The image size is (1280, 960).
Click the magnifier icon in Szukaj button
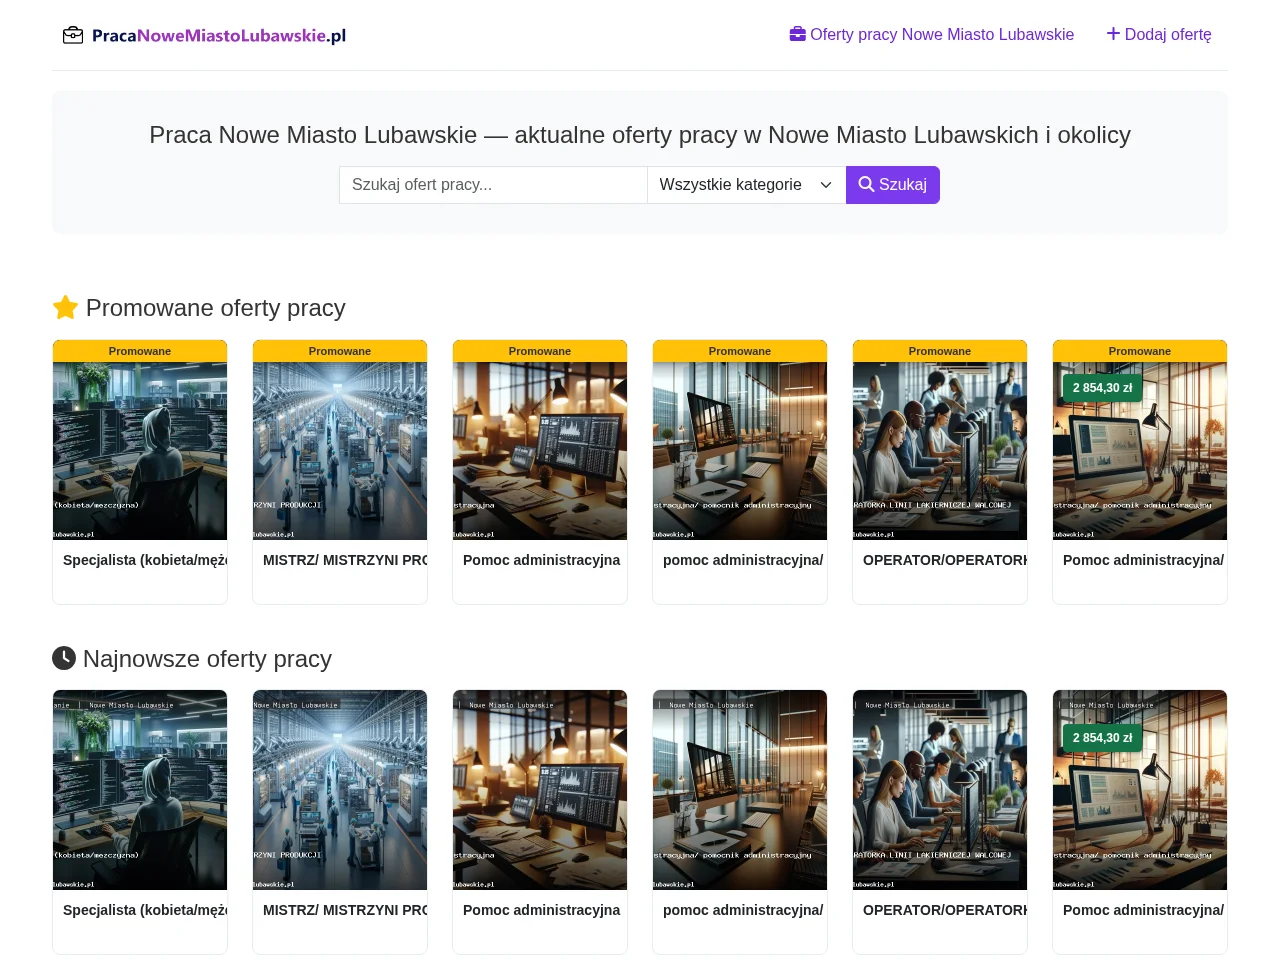pos(866,184)
